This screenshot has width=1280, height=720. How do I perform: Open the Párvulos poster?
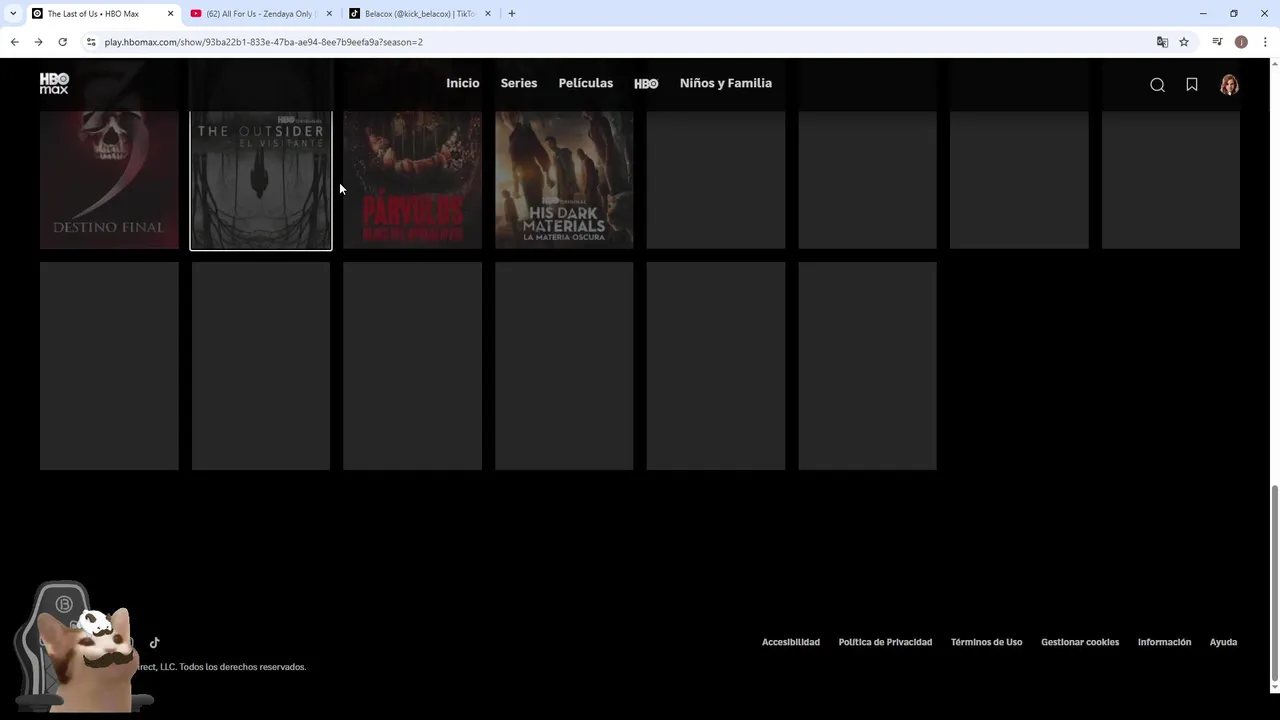tap(412, 180)
